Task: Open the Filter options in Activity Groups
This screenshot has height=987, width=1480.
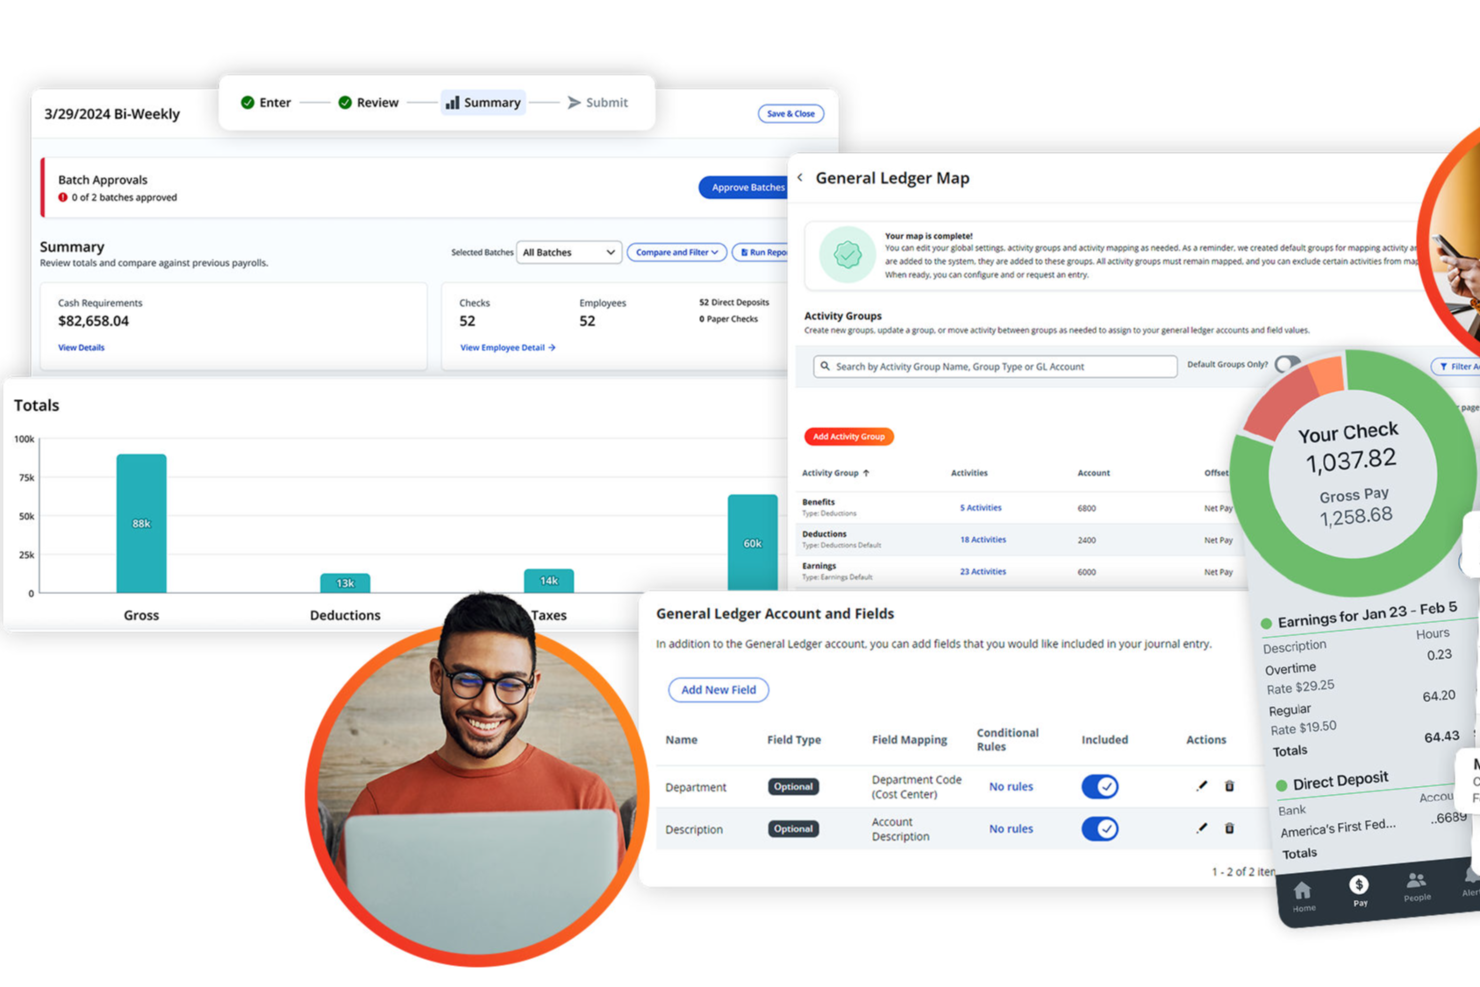Action: [1456, 366]
